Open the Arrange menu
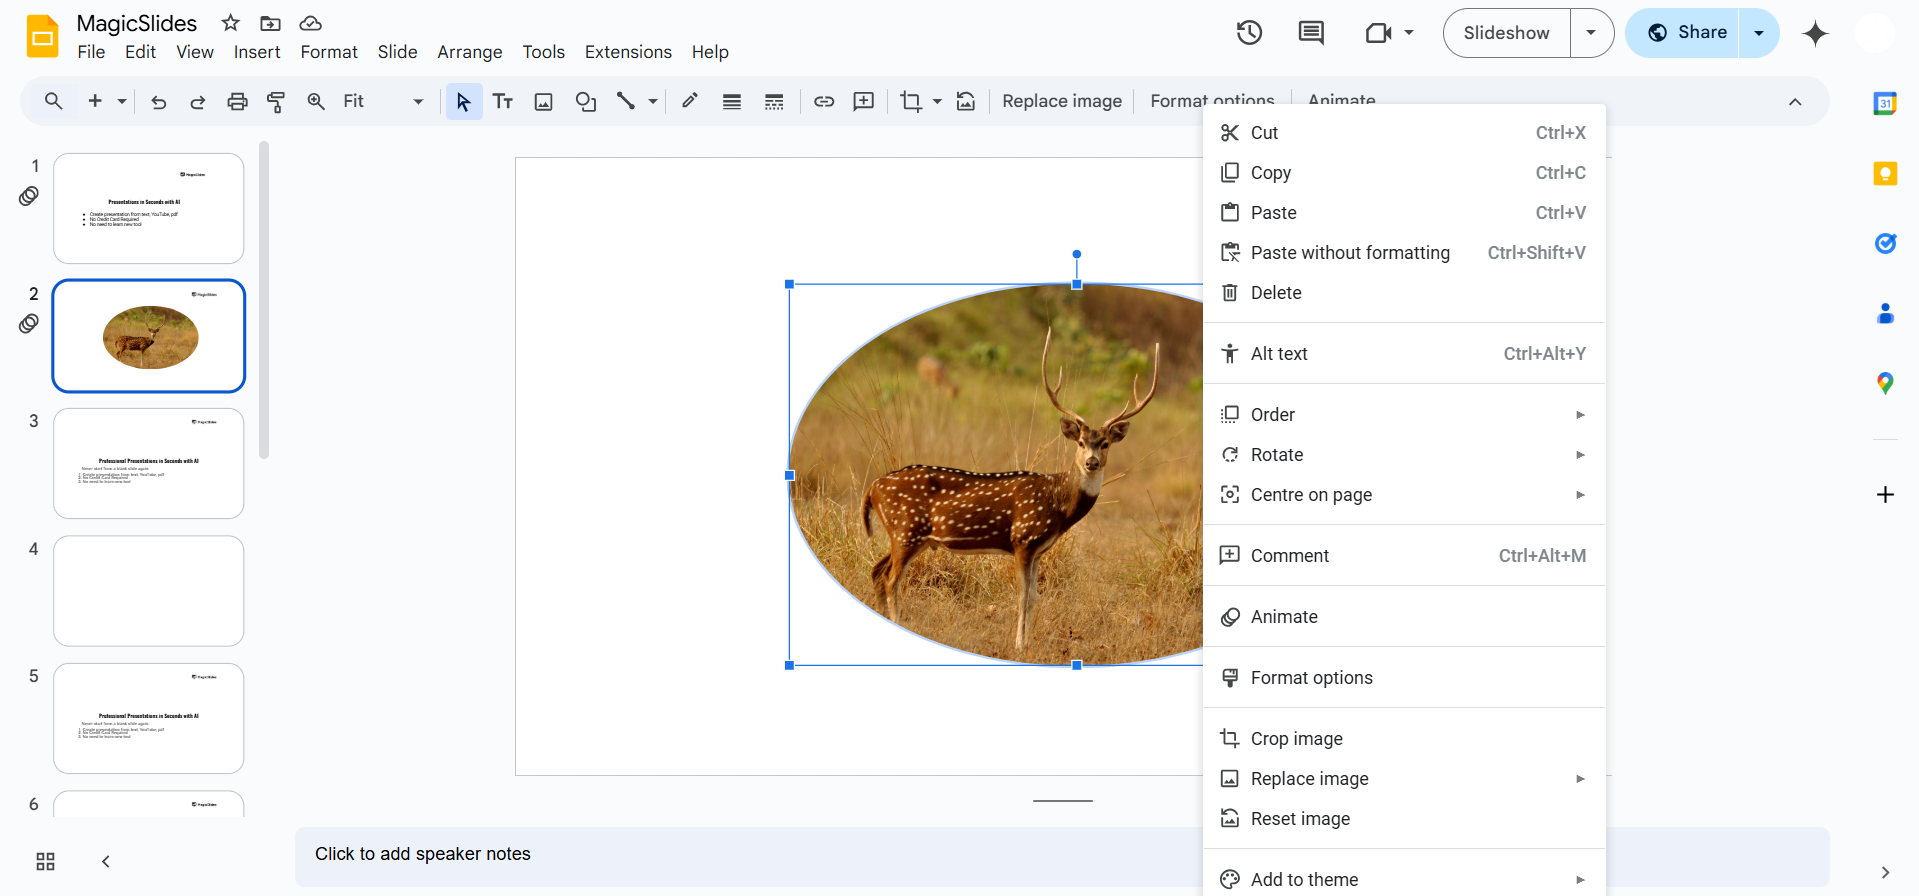The width and height of the screenshot is (1919, 896). pyautogui.click(x=469, y=52)
